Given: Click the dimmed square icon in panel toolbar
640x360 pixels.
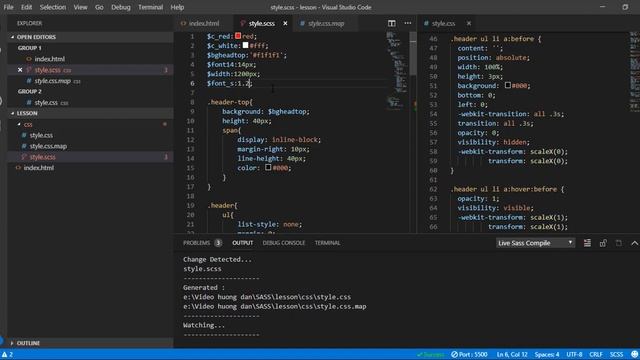Looking at the screenshot, I should (x=619, y=243).
